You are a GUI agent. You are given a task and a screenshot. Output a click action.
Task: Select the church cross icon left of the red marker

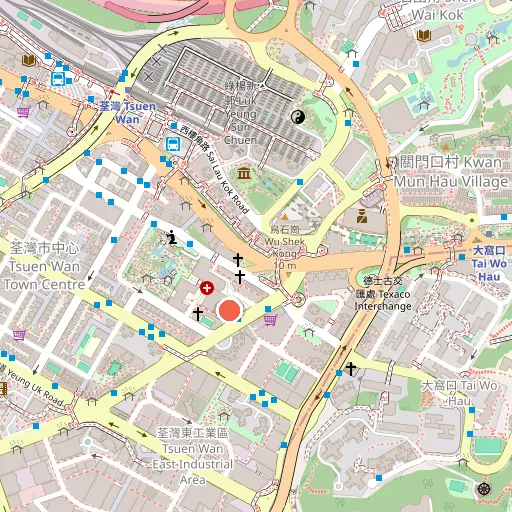[198, 314]
